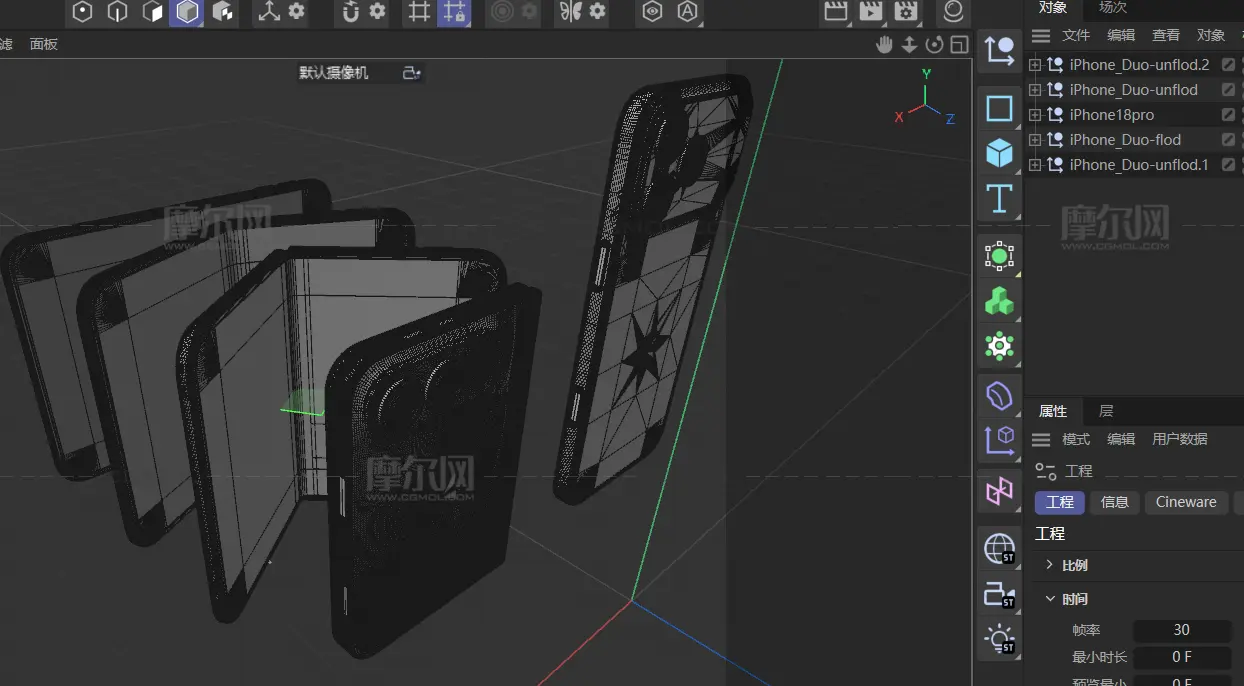The image size is (1244, 686).
Task: Click the butterfly symmetry icon
Action: (x=570, y=12)
